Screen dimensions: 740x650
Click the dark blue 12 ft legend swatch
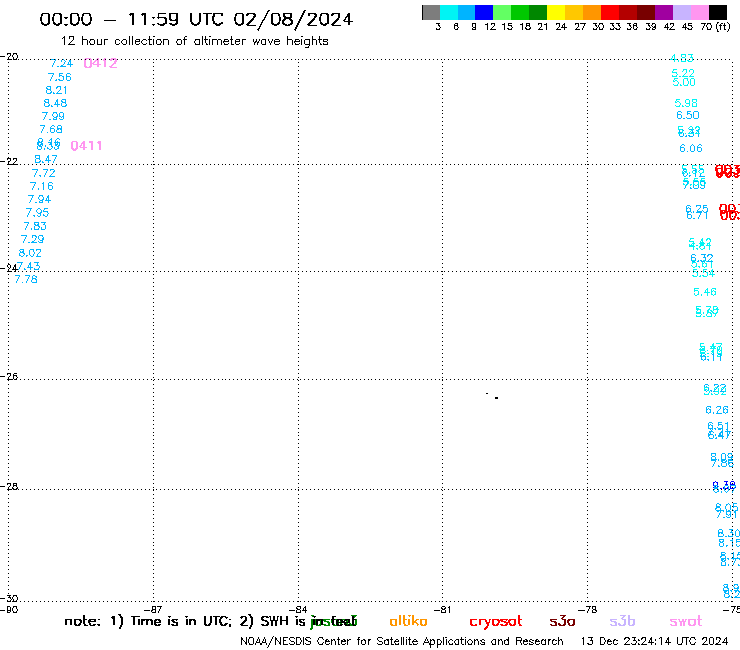[484, 12]
